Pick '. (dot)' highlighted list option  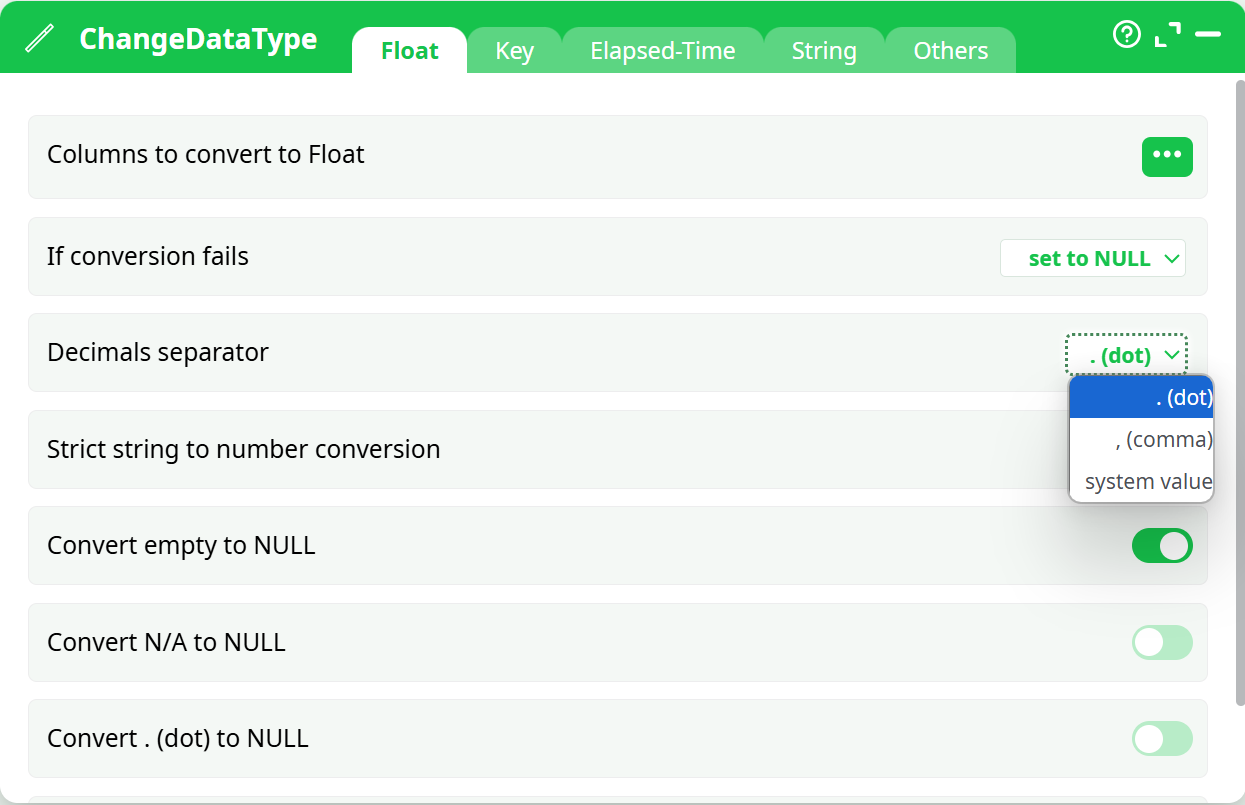pyautogui.click(x=1141, y=398)
